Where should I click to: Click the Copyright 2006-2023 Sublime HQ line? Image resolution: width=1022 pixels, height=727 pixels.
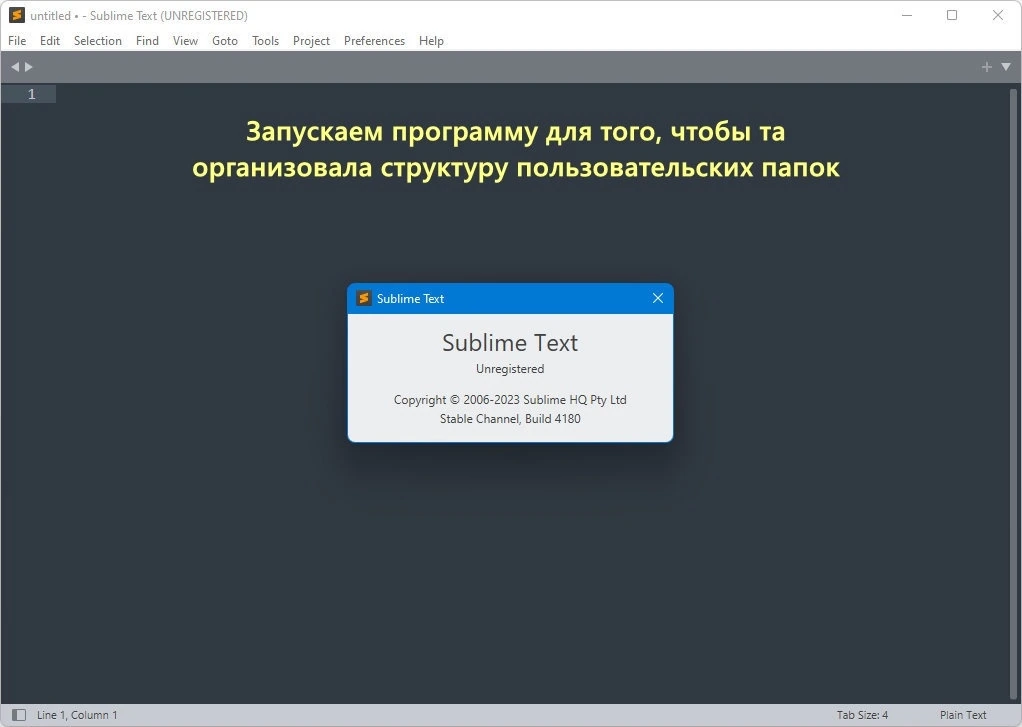click(x=510, y=400)
